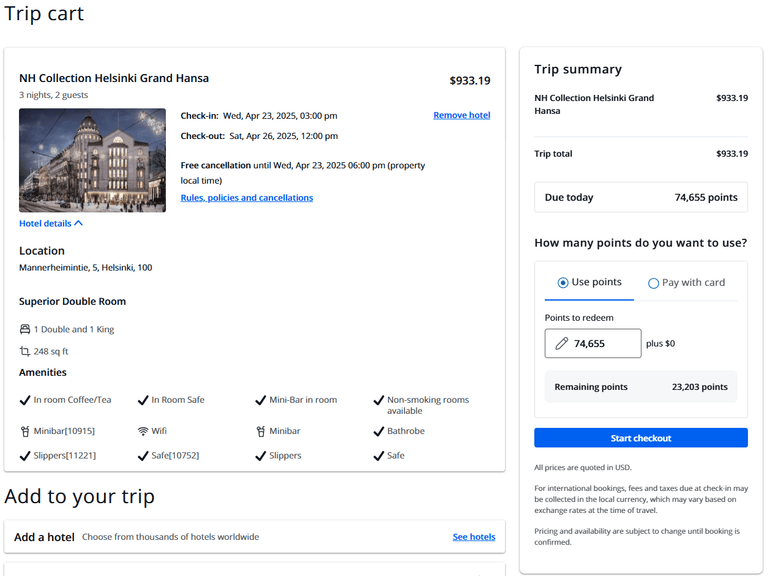Click the Minibar[10915] fridge icon
This screenshot has width=770, height=576.
pos(25,431)
